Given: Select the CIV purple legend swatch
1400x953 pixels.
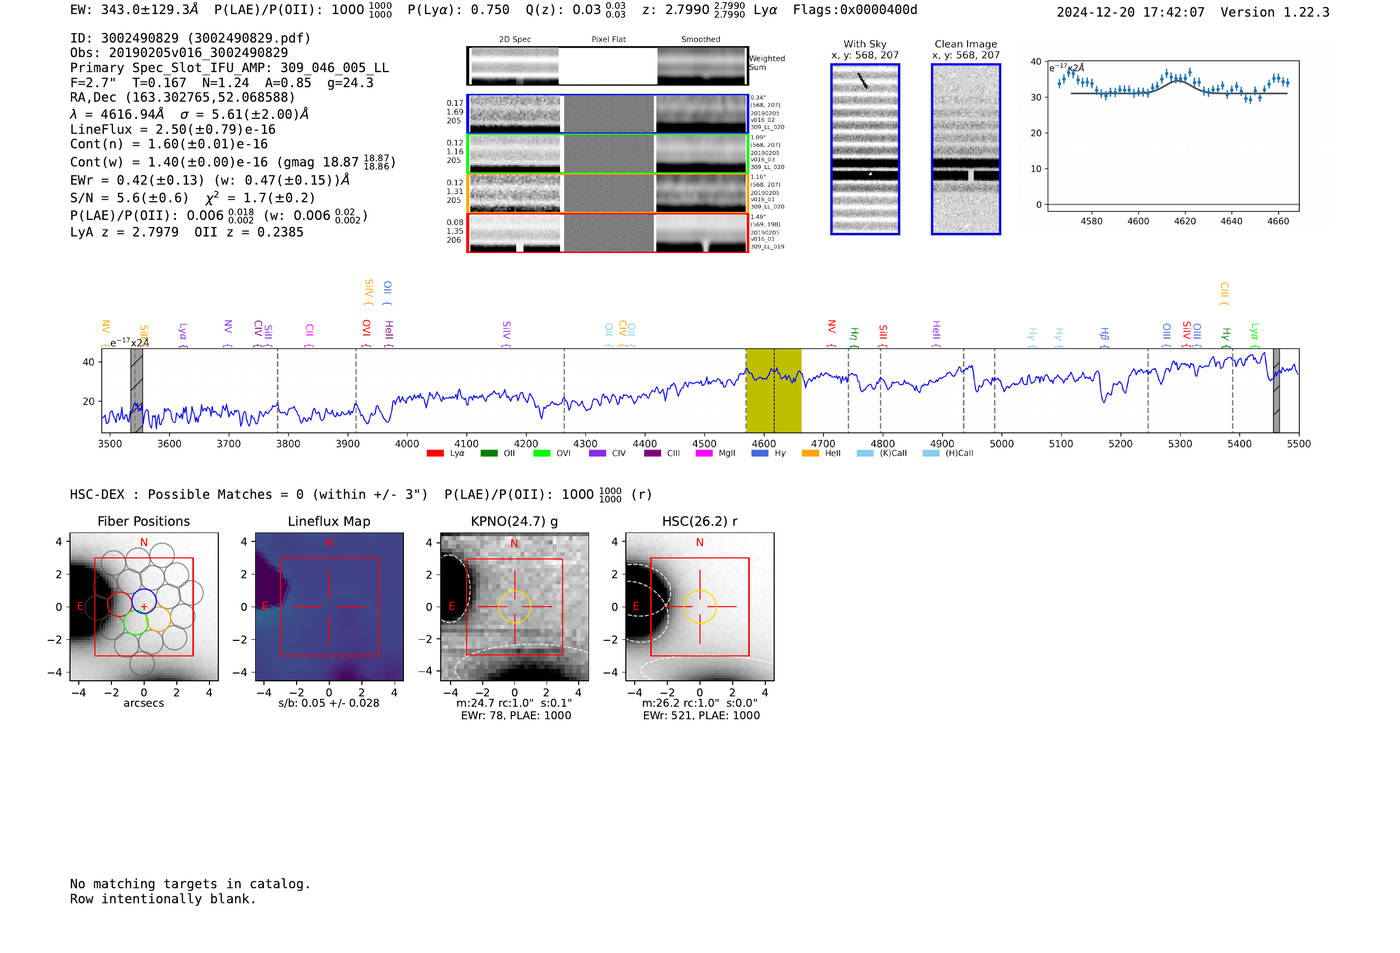Looking at the screenshot, I should 597,453.
